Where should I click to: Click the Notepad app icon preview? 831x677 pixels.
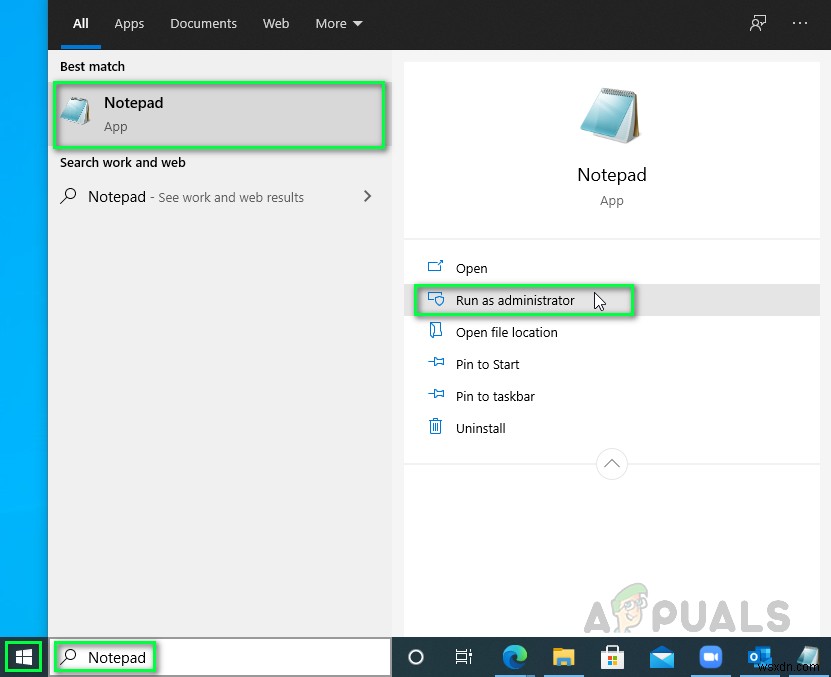612,113
